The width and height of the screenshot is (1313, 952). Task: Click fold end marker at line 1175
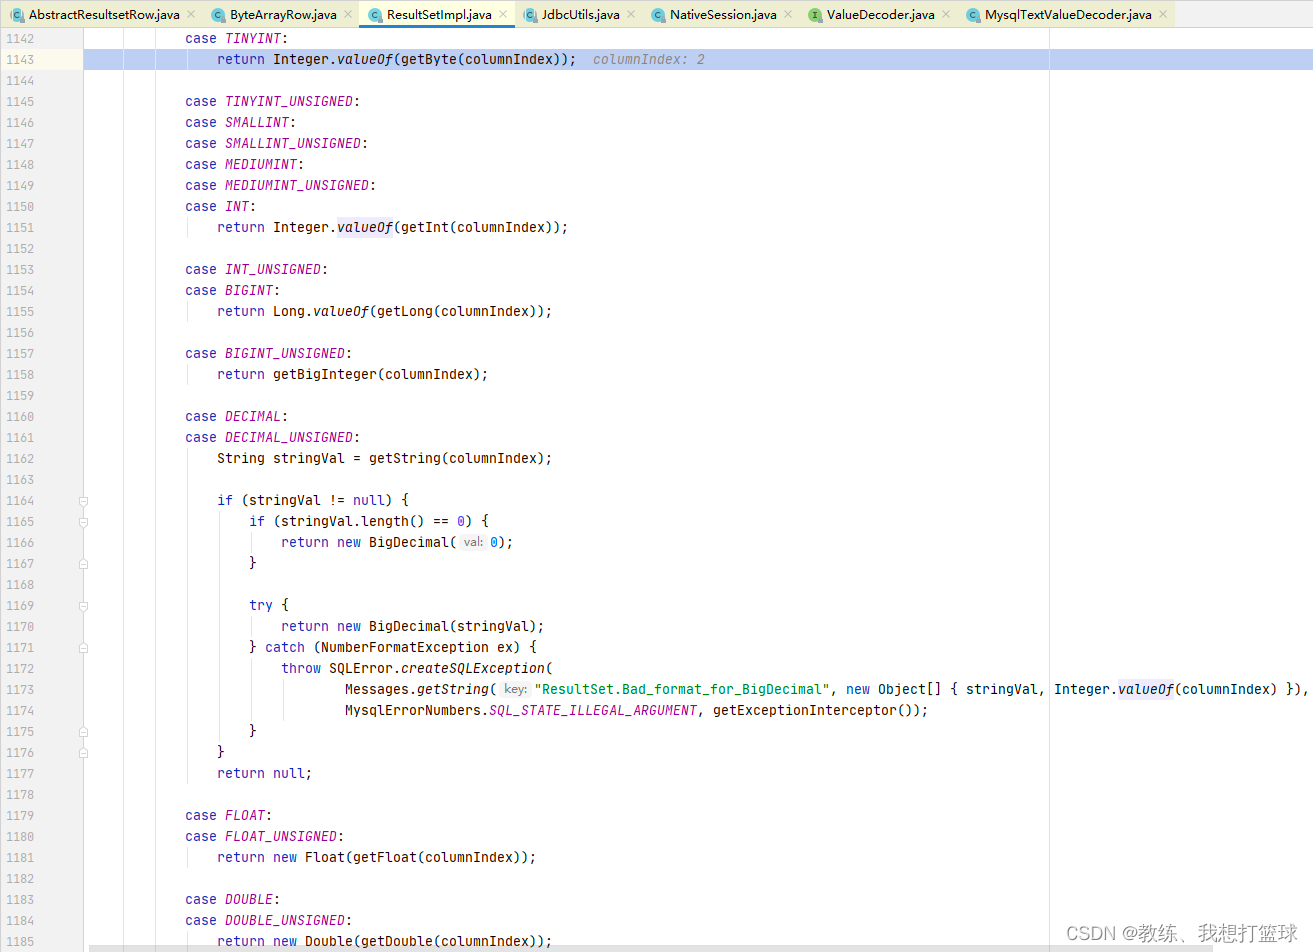coord(84,732)
